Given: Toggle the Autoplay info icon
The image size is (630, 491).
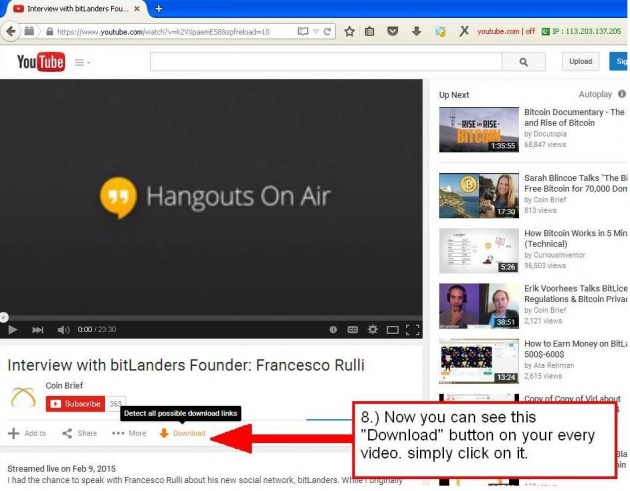Looking at the screenshot, I should (x=622, y=94).
